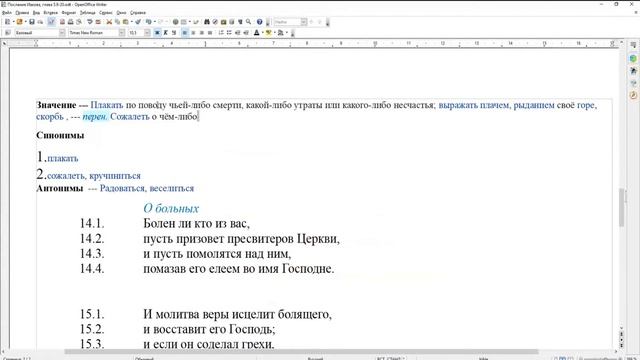
Task: Apply the Highlighting color marker
Action: pyautogui.click(x=269, y=33)
